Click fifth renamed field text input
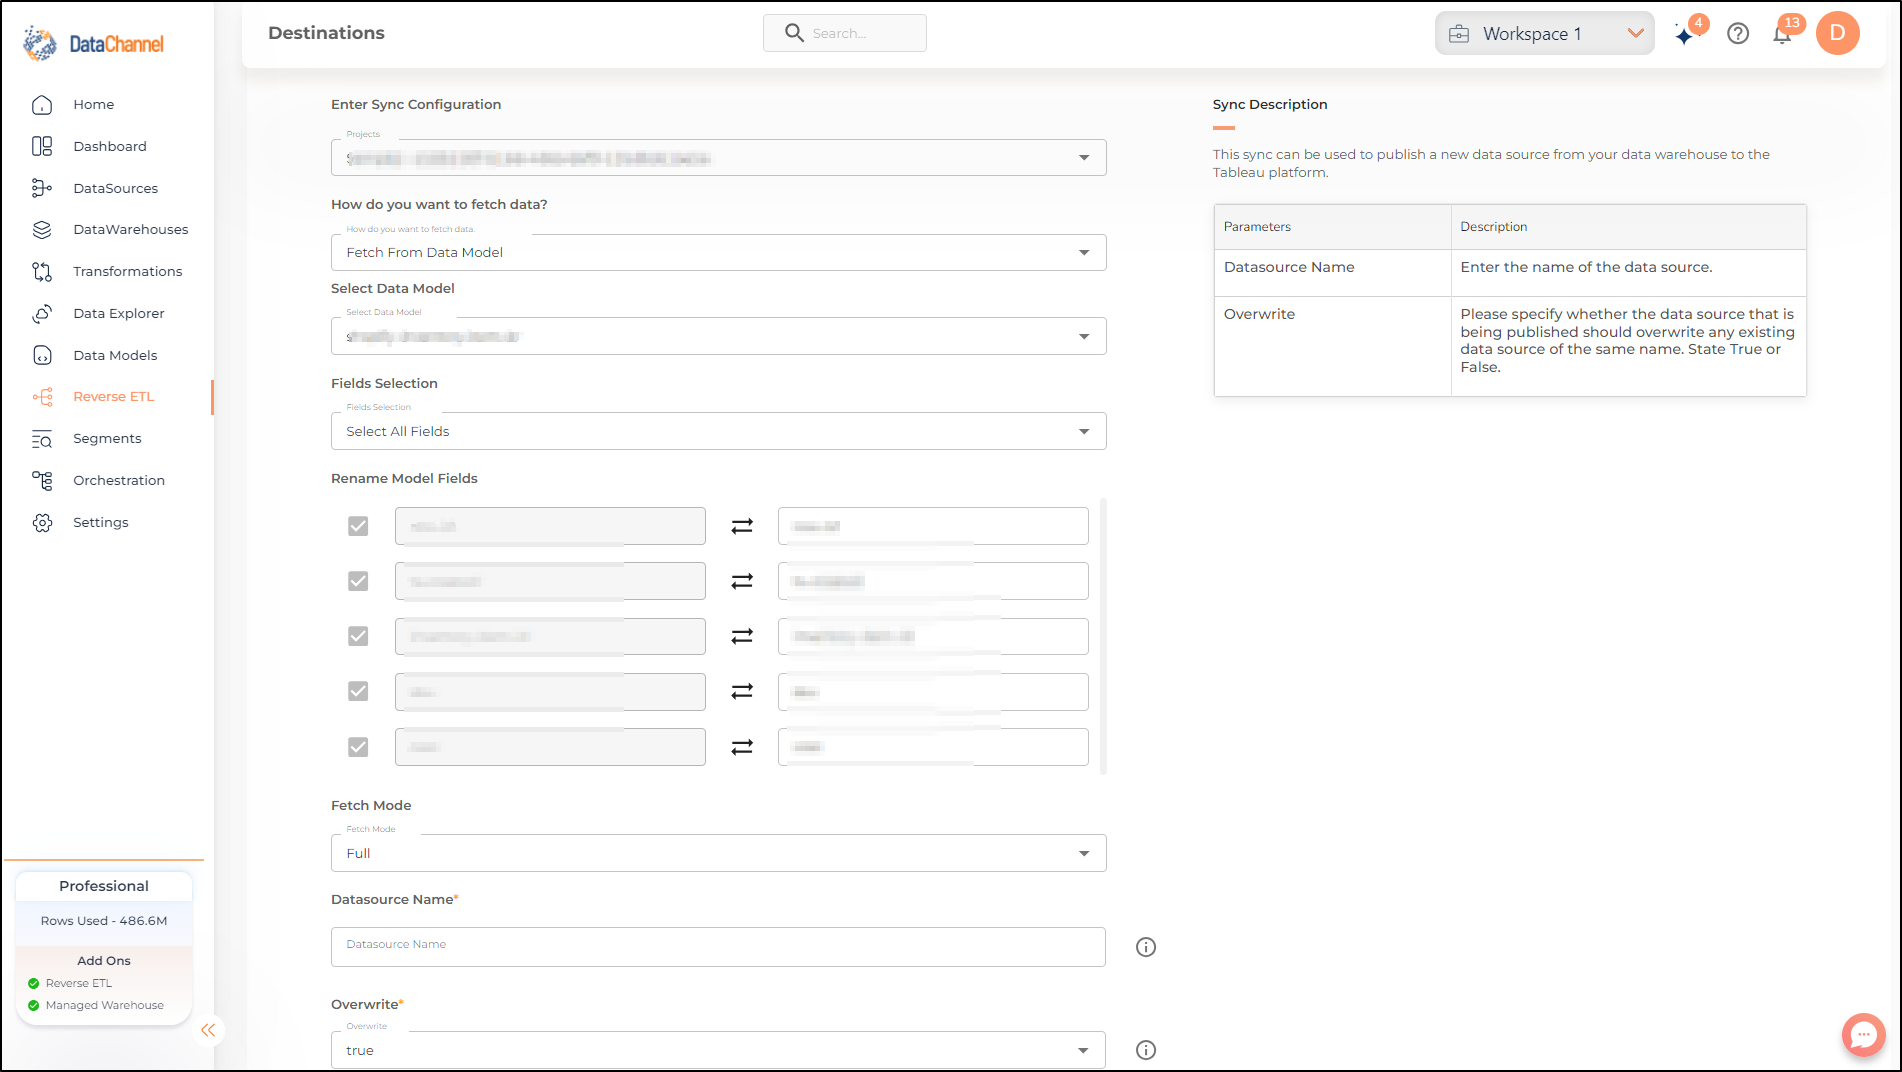This screenshot has height=1072, width=1902. click(x=933, y=747)
